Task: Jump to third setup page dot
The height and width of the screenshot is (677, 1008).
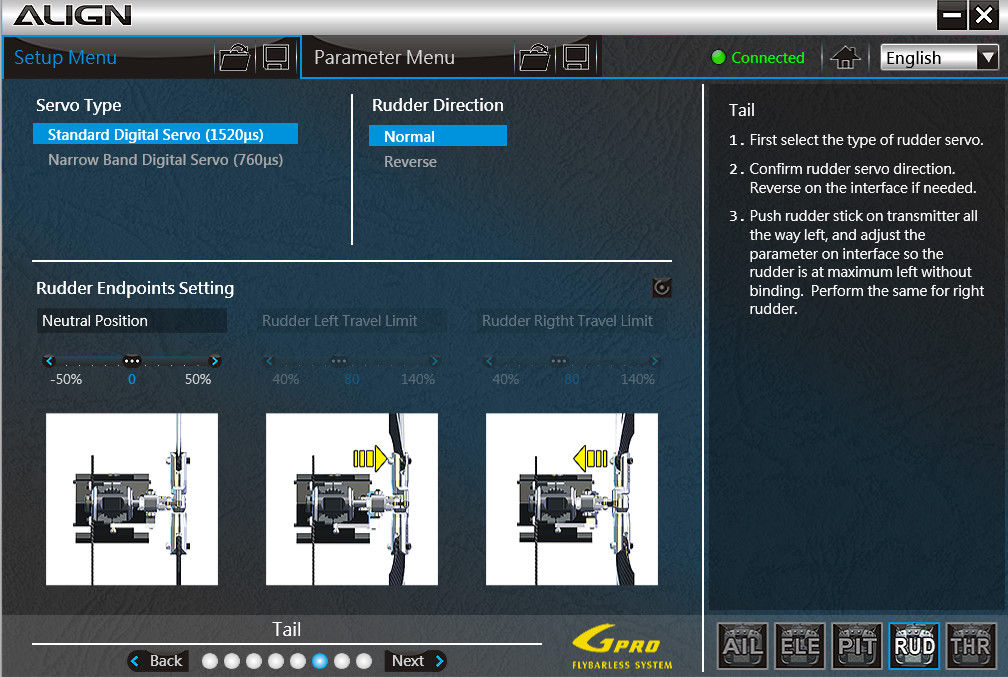Action: tap(254, 661)
